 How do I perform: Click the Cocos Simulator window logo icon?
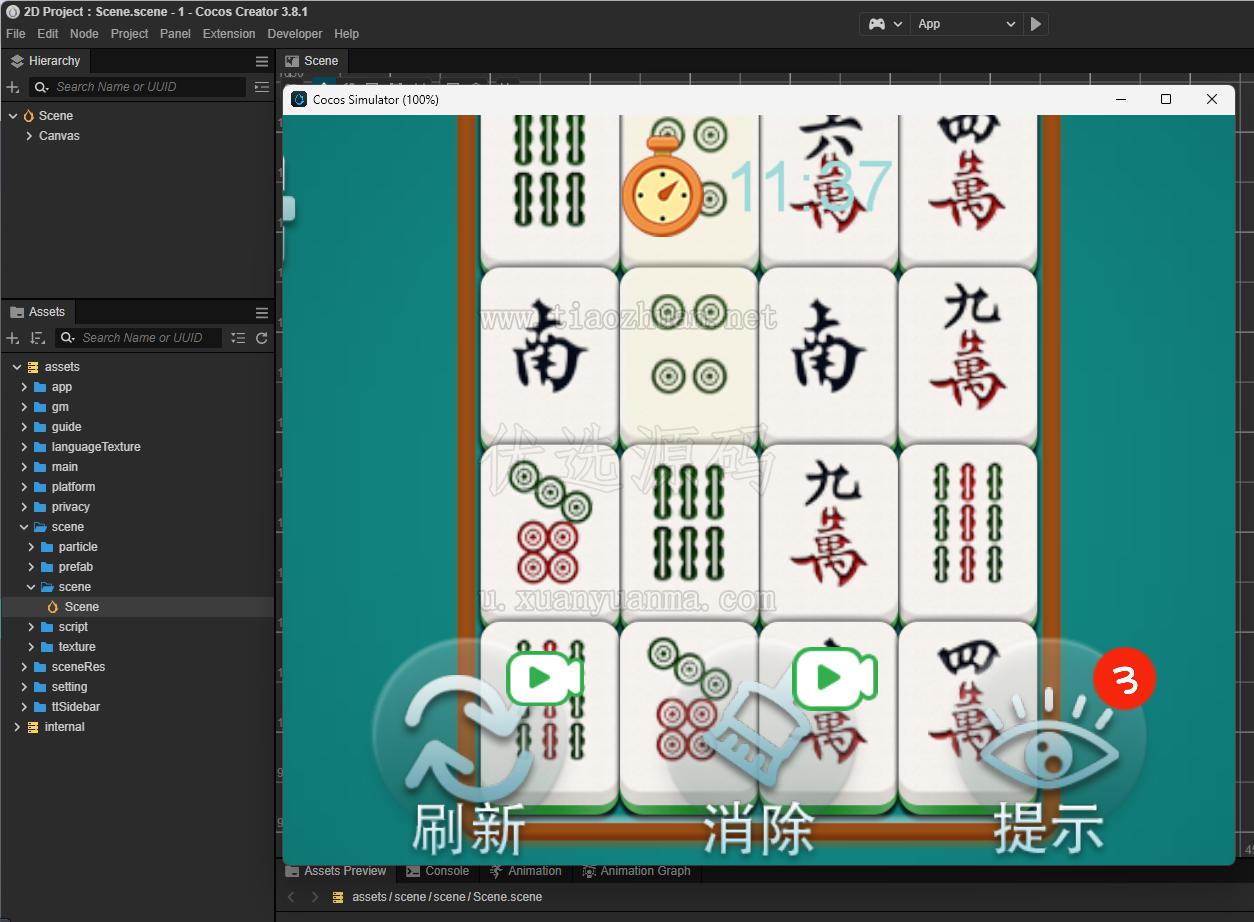[299, 99]
